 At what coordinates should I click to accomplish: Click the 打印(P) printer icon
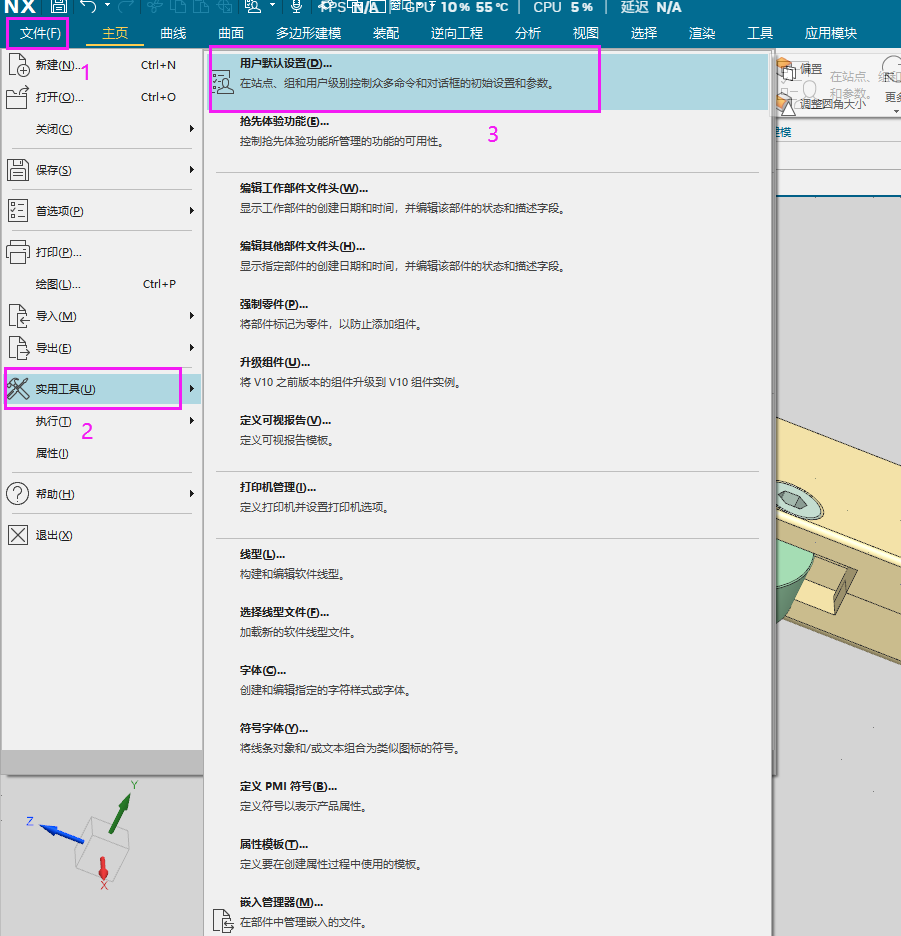coord(18,252)
